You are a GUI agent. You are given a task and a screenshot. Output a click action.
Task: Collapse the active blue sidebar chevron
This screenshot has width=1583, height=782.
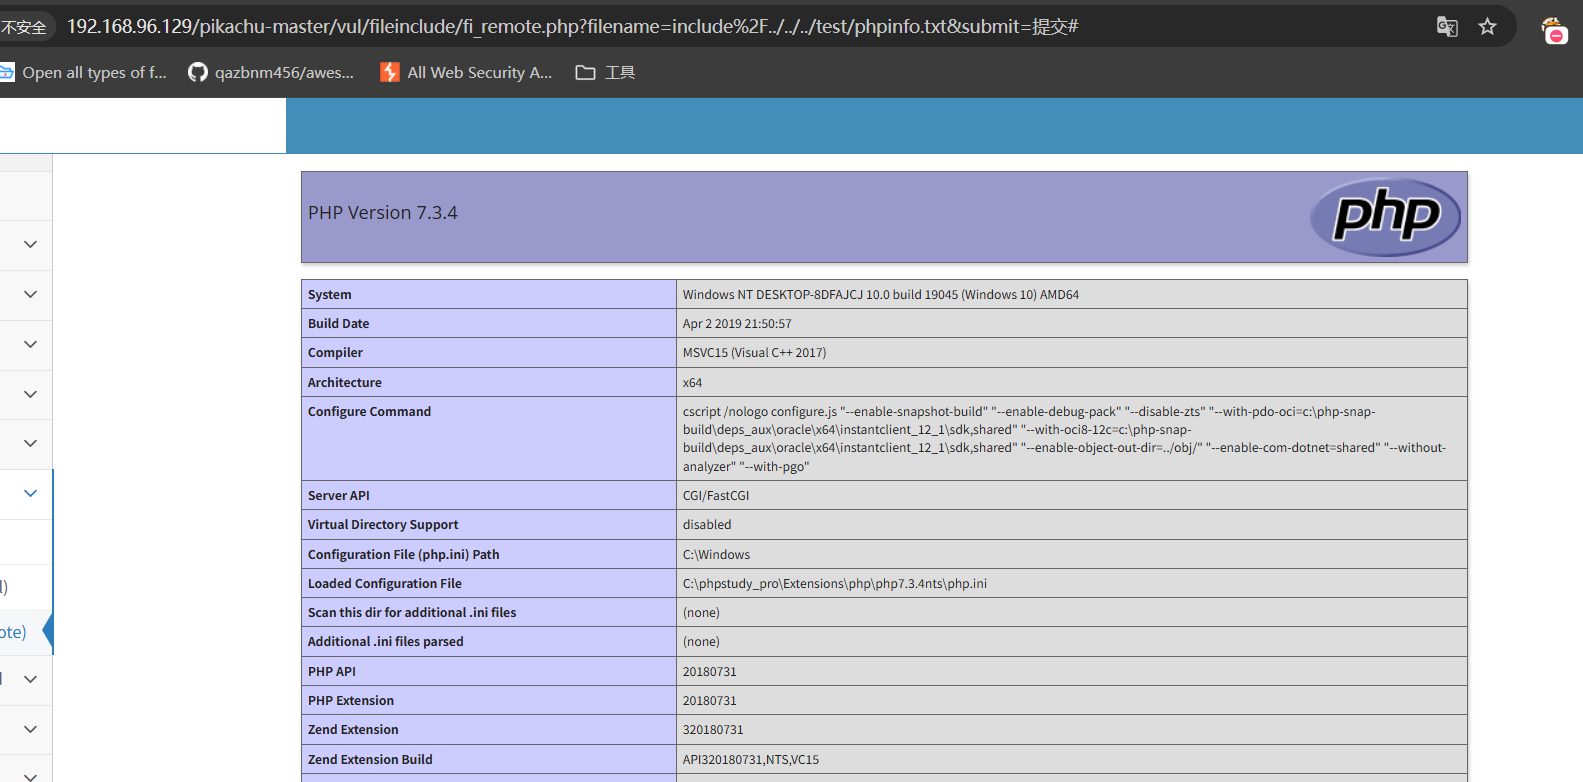(x=30, y=493)
